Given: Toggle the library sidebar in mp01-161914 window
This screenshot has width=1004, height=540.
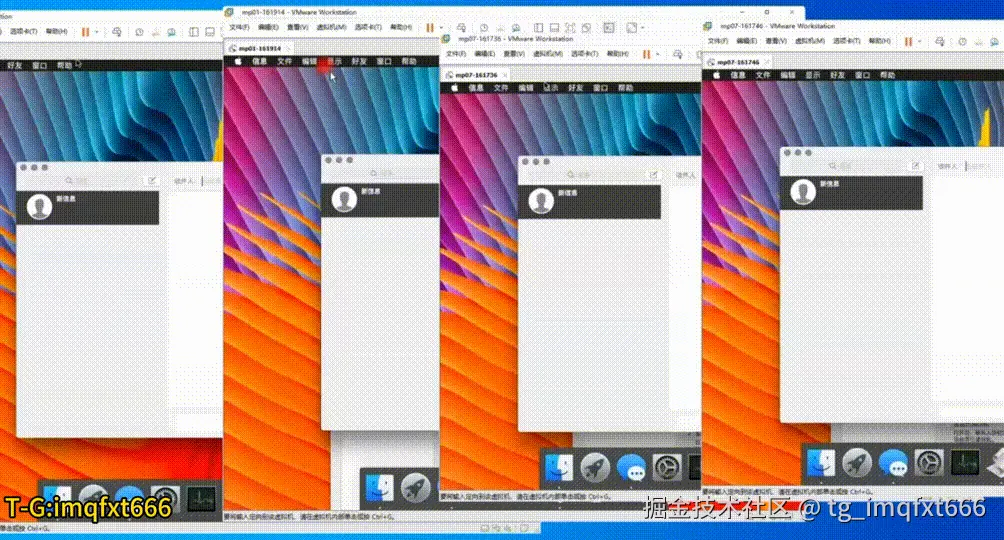Looking at the screenshot, I should point(538,28).
